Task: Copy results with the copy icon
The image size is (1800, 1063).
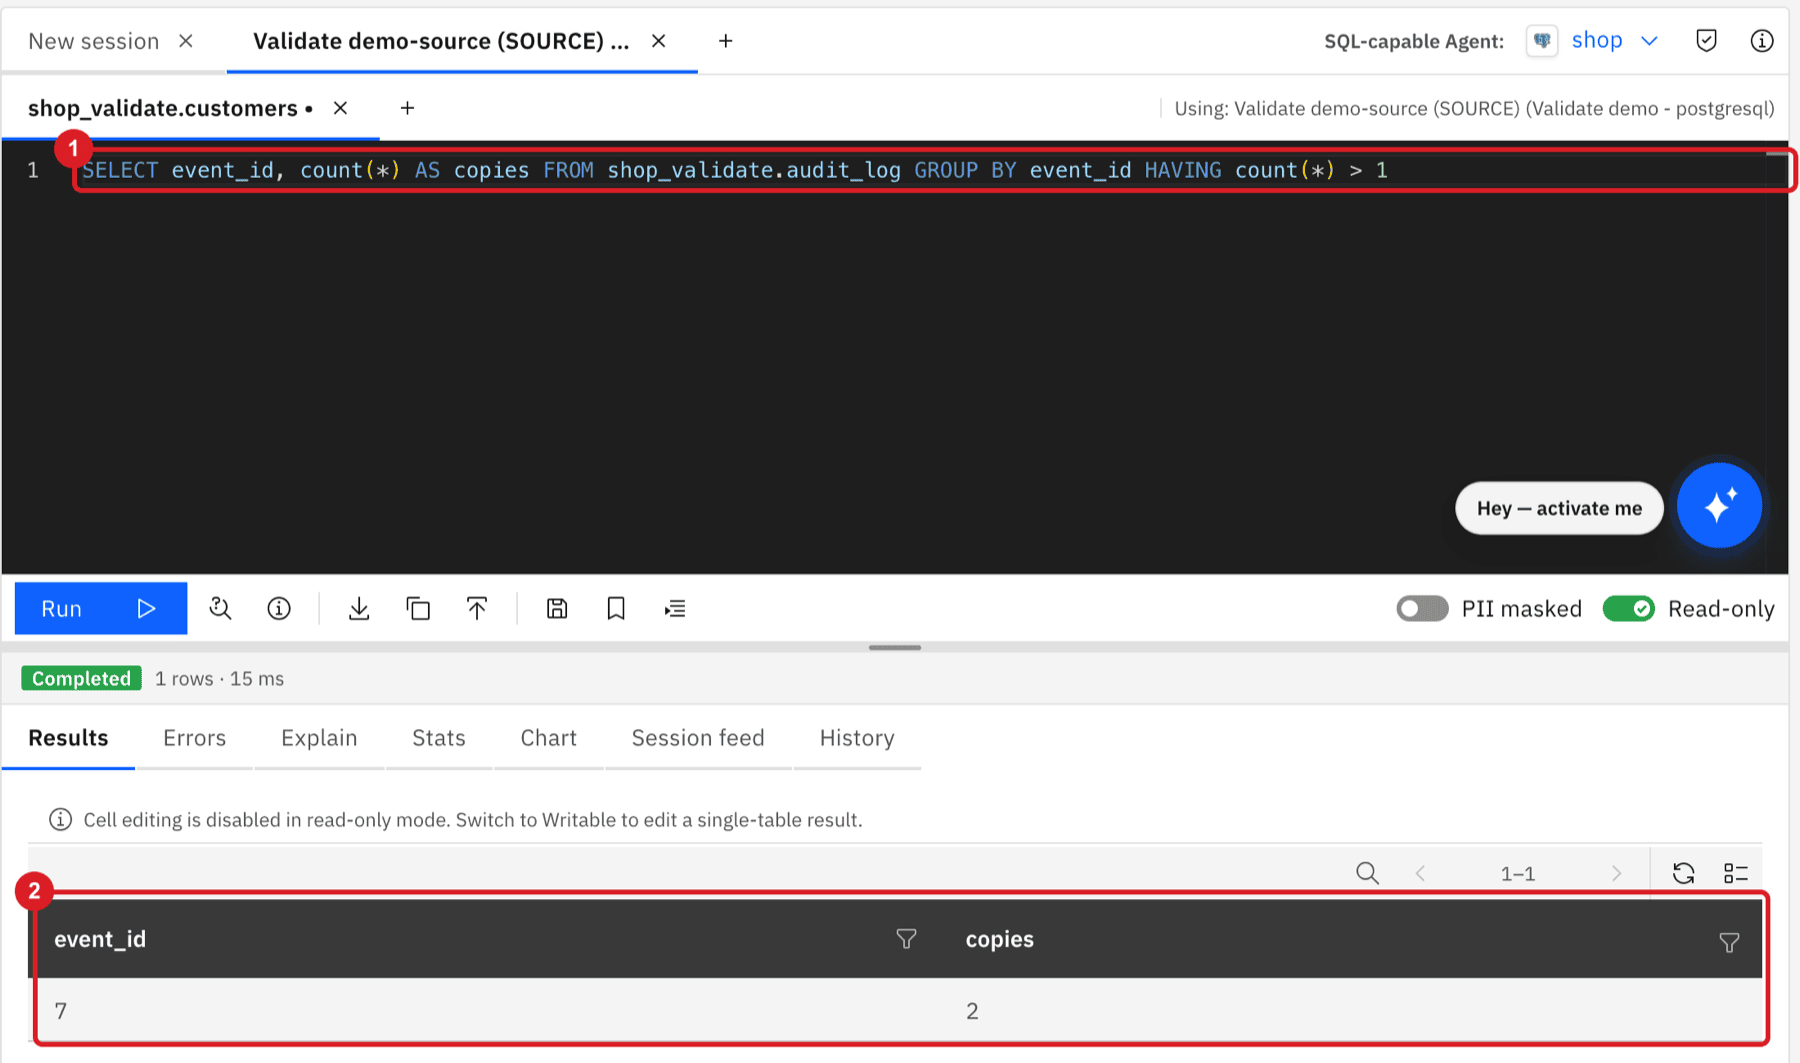Action: (x=418, y=608)
